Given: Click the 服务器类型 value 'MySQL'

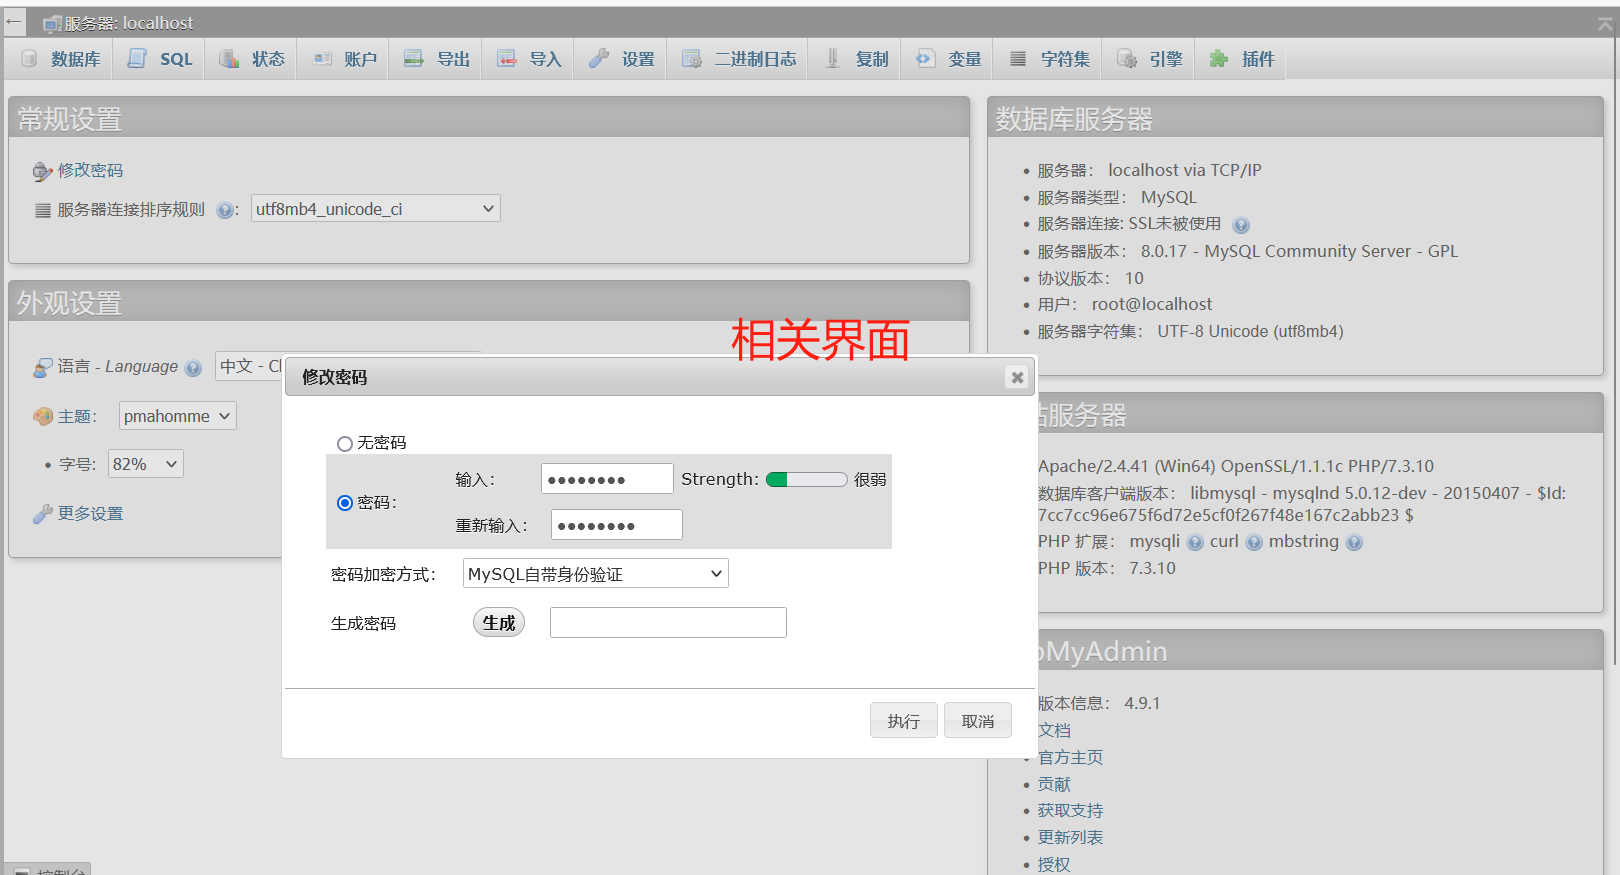Looking at the screenshot, I should point(1169,198).
